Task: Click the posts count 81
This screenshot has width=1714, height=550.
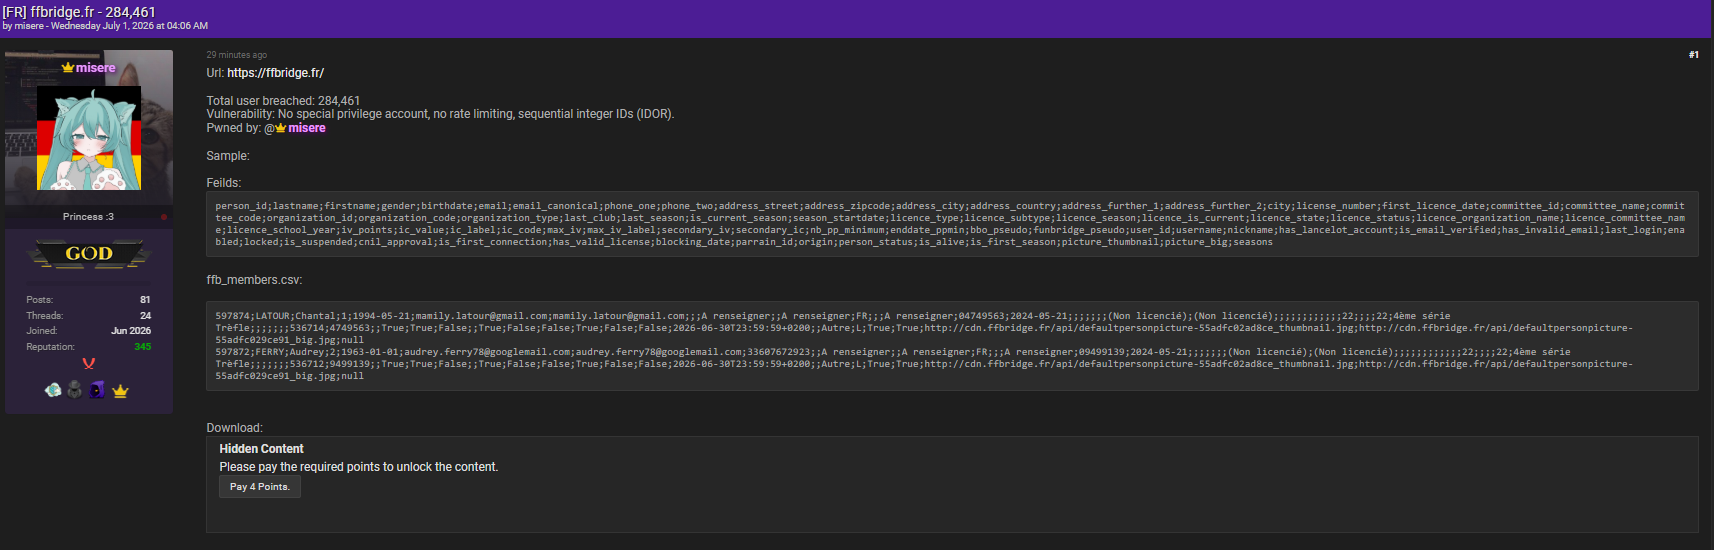Action: click(145, 300)
